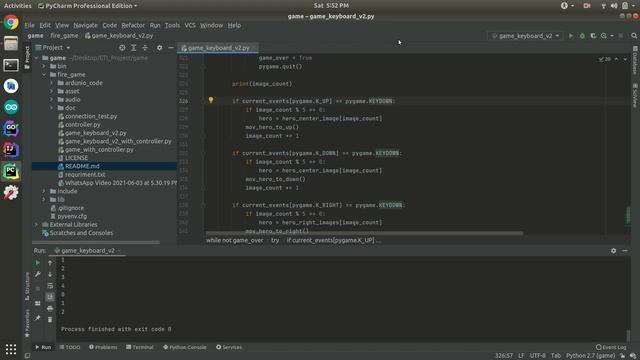Print the Run console output
Image resolution: width=640 pixels, height=360 pixels.
coord(50,308)
